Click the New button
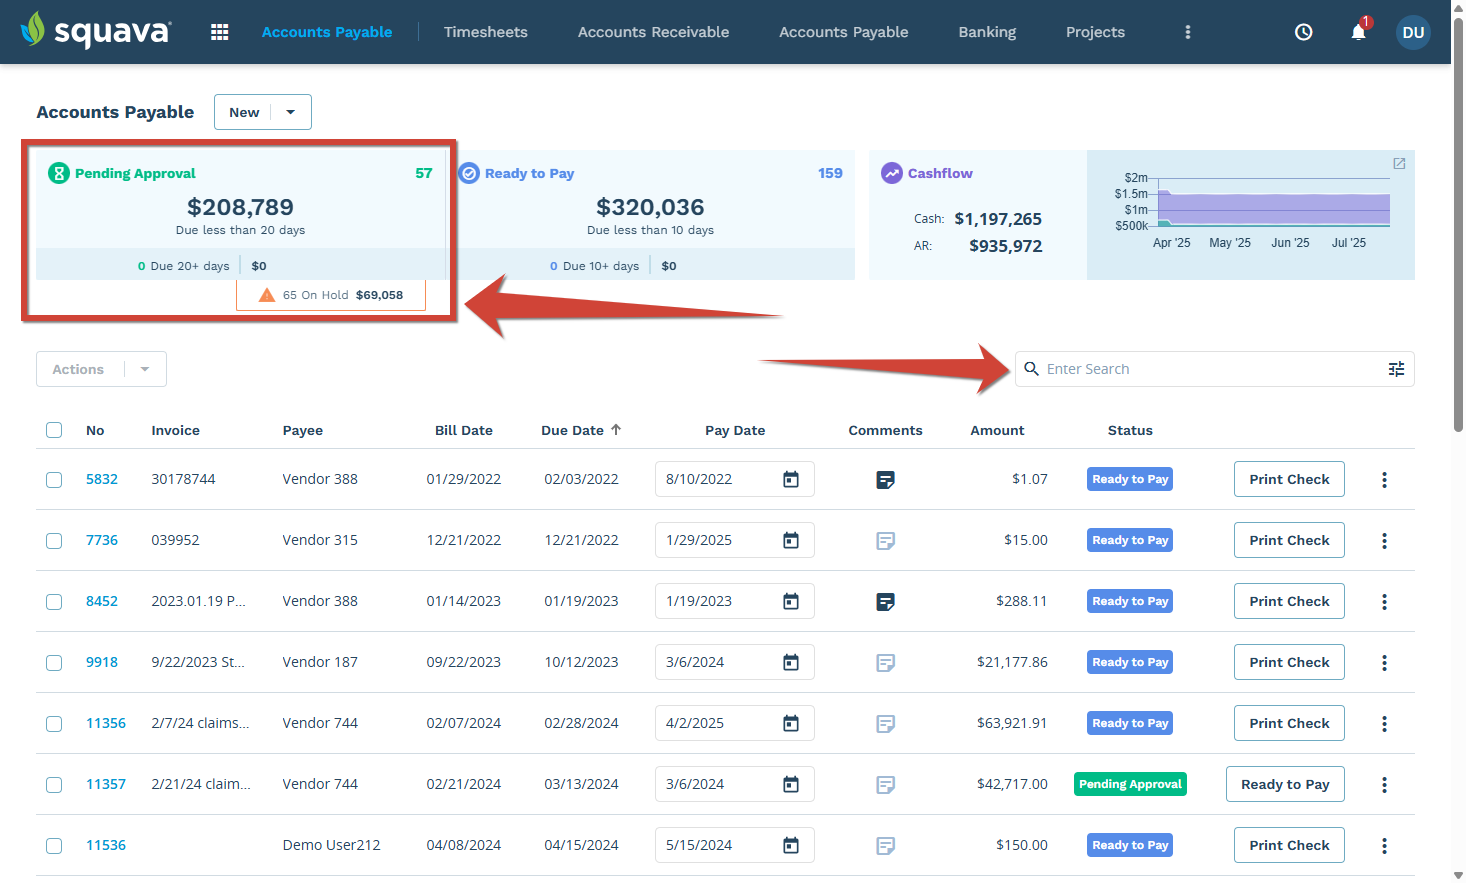The width and height of the screenshot is (1466, 883). [244, 112]
